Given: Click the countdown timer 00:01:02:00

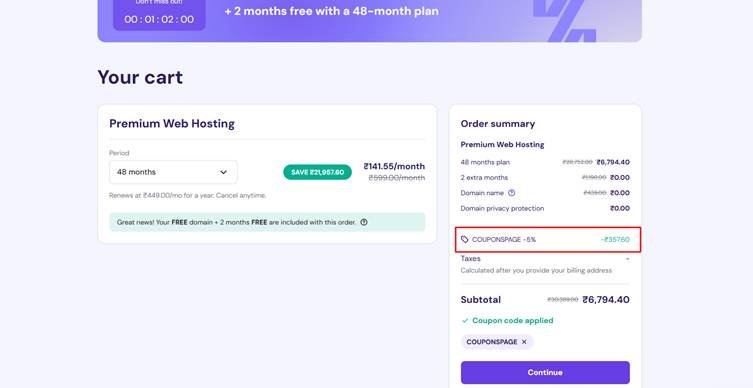Looking at the screenshot, I should pyautogui.click(x=159, y=20).
